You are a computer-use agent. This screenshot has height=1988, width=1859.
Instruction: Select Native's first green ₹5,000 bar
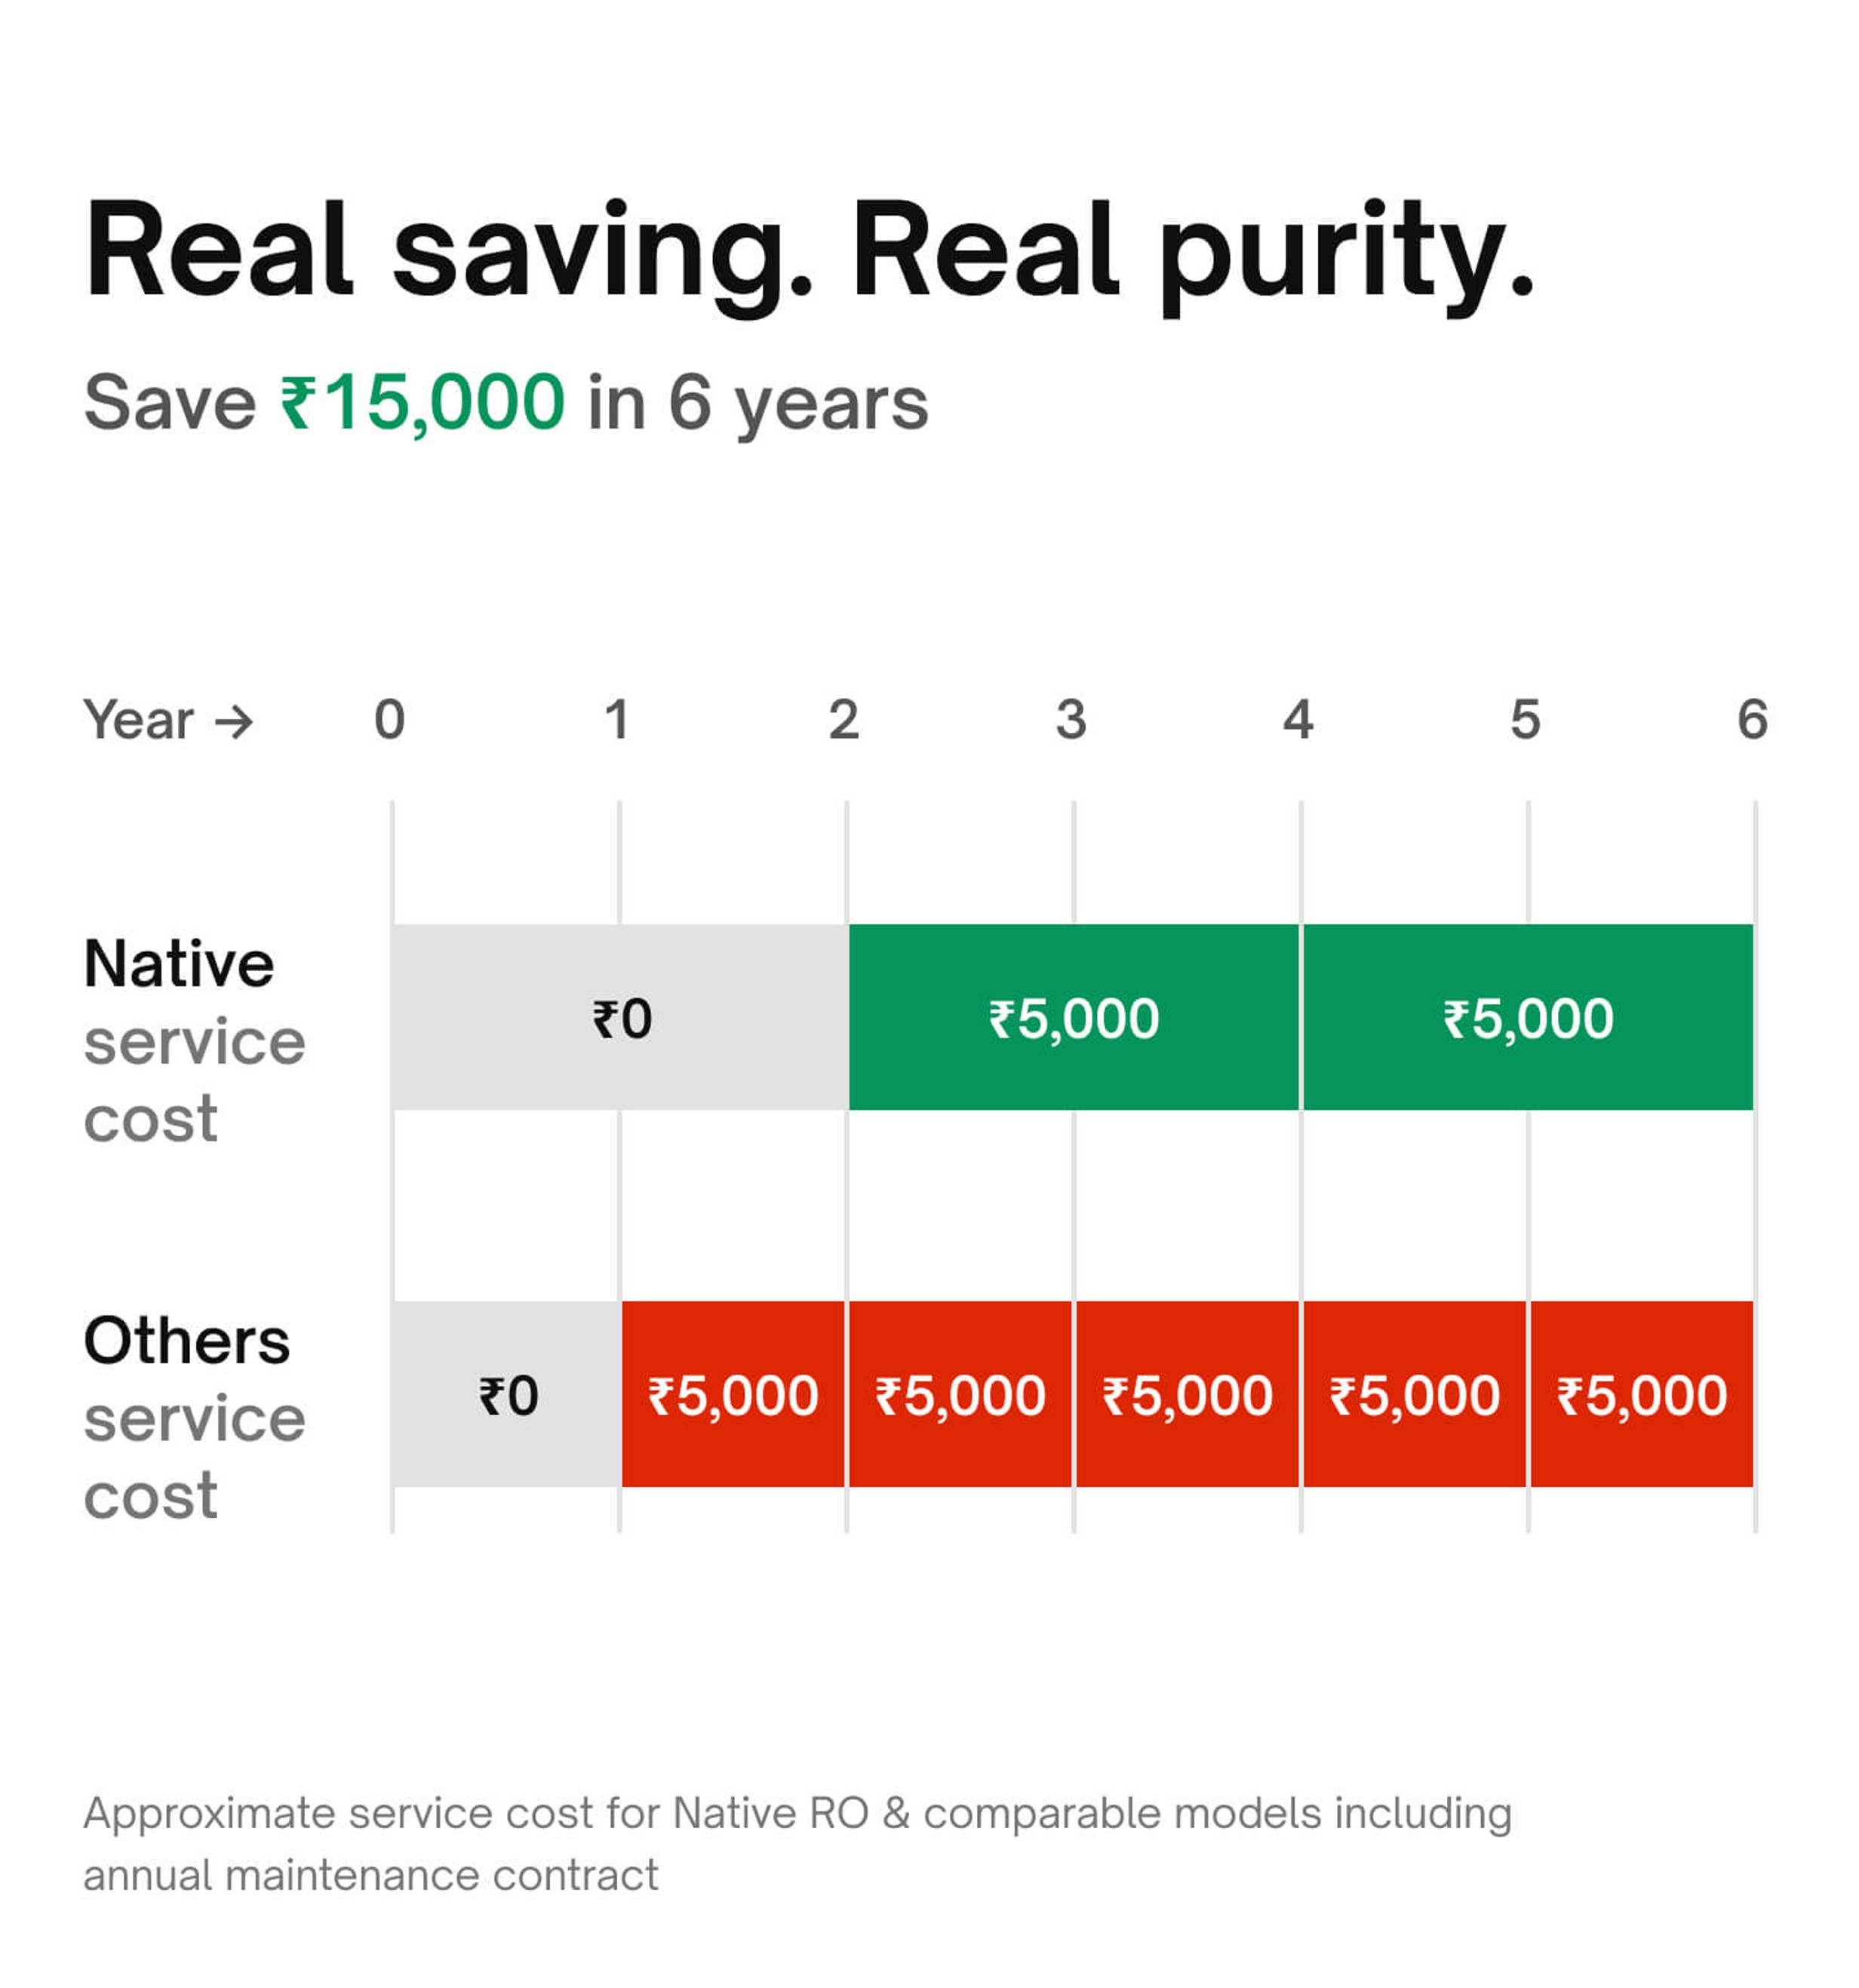1073,1017
